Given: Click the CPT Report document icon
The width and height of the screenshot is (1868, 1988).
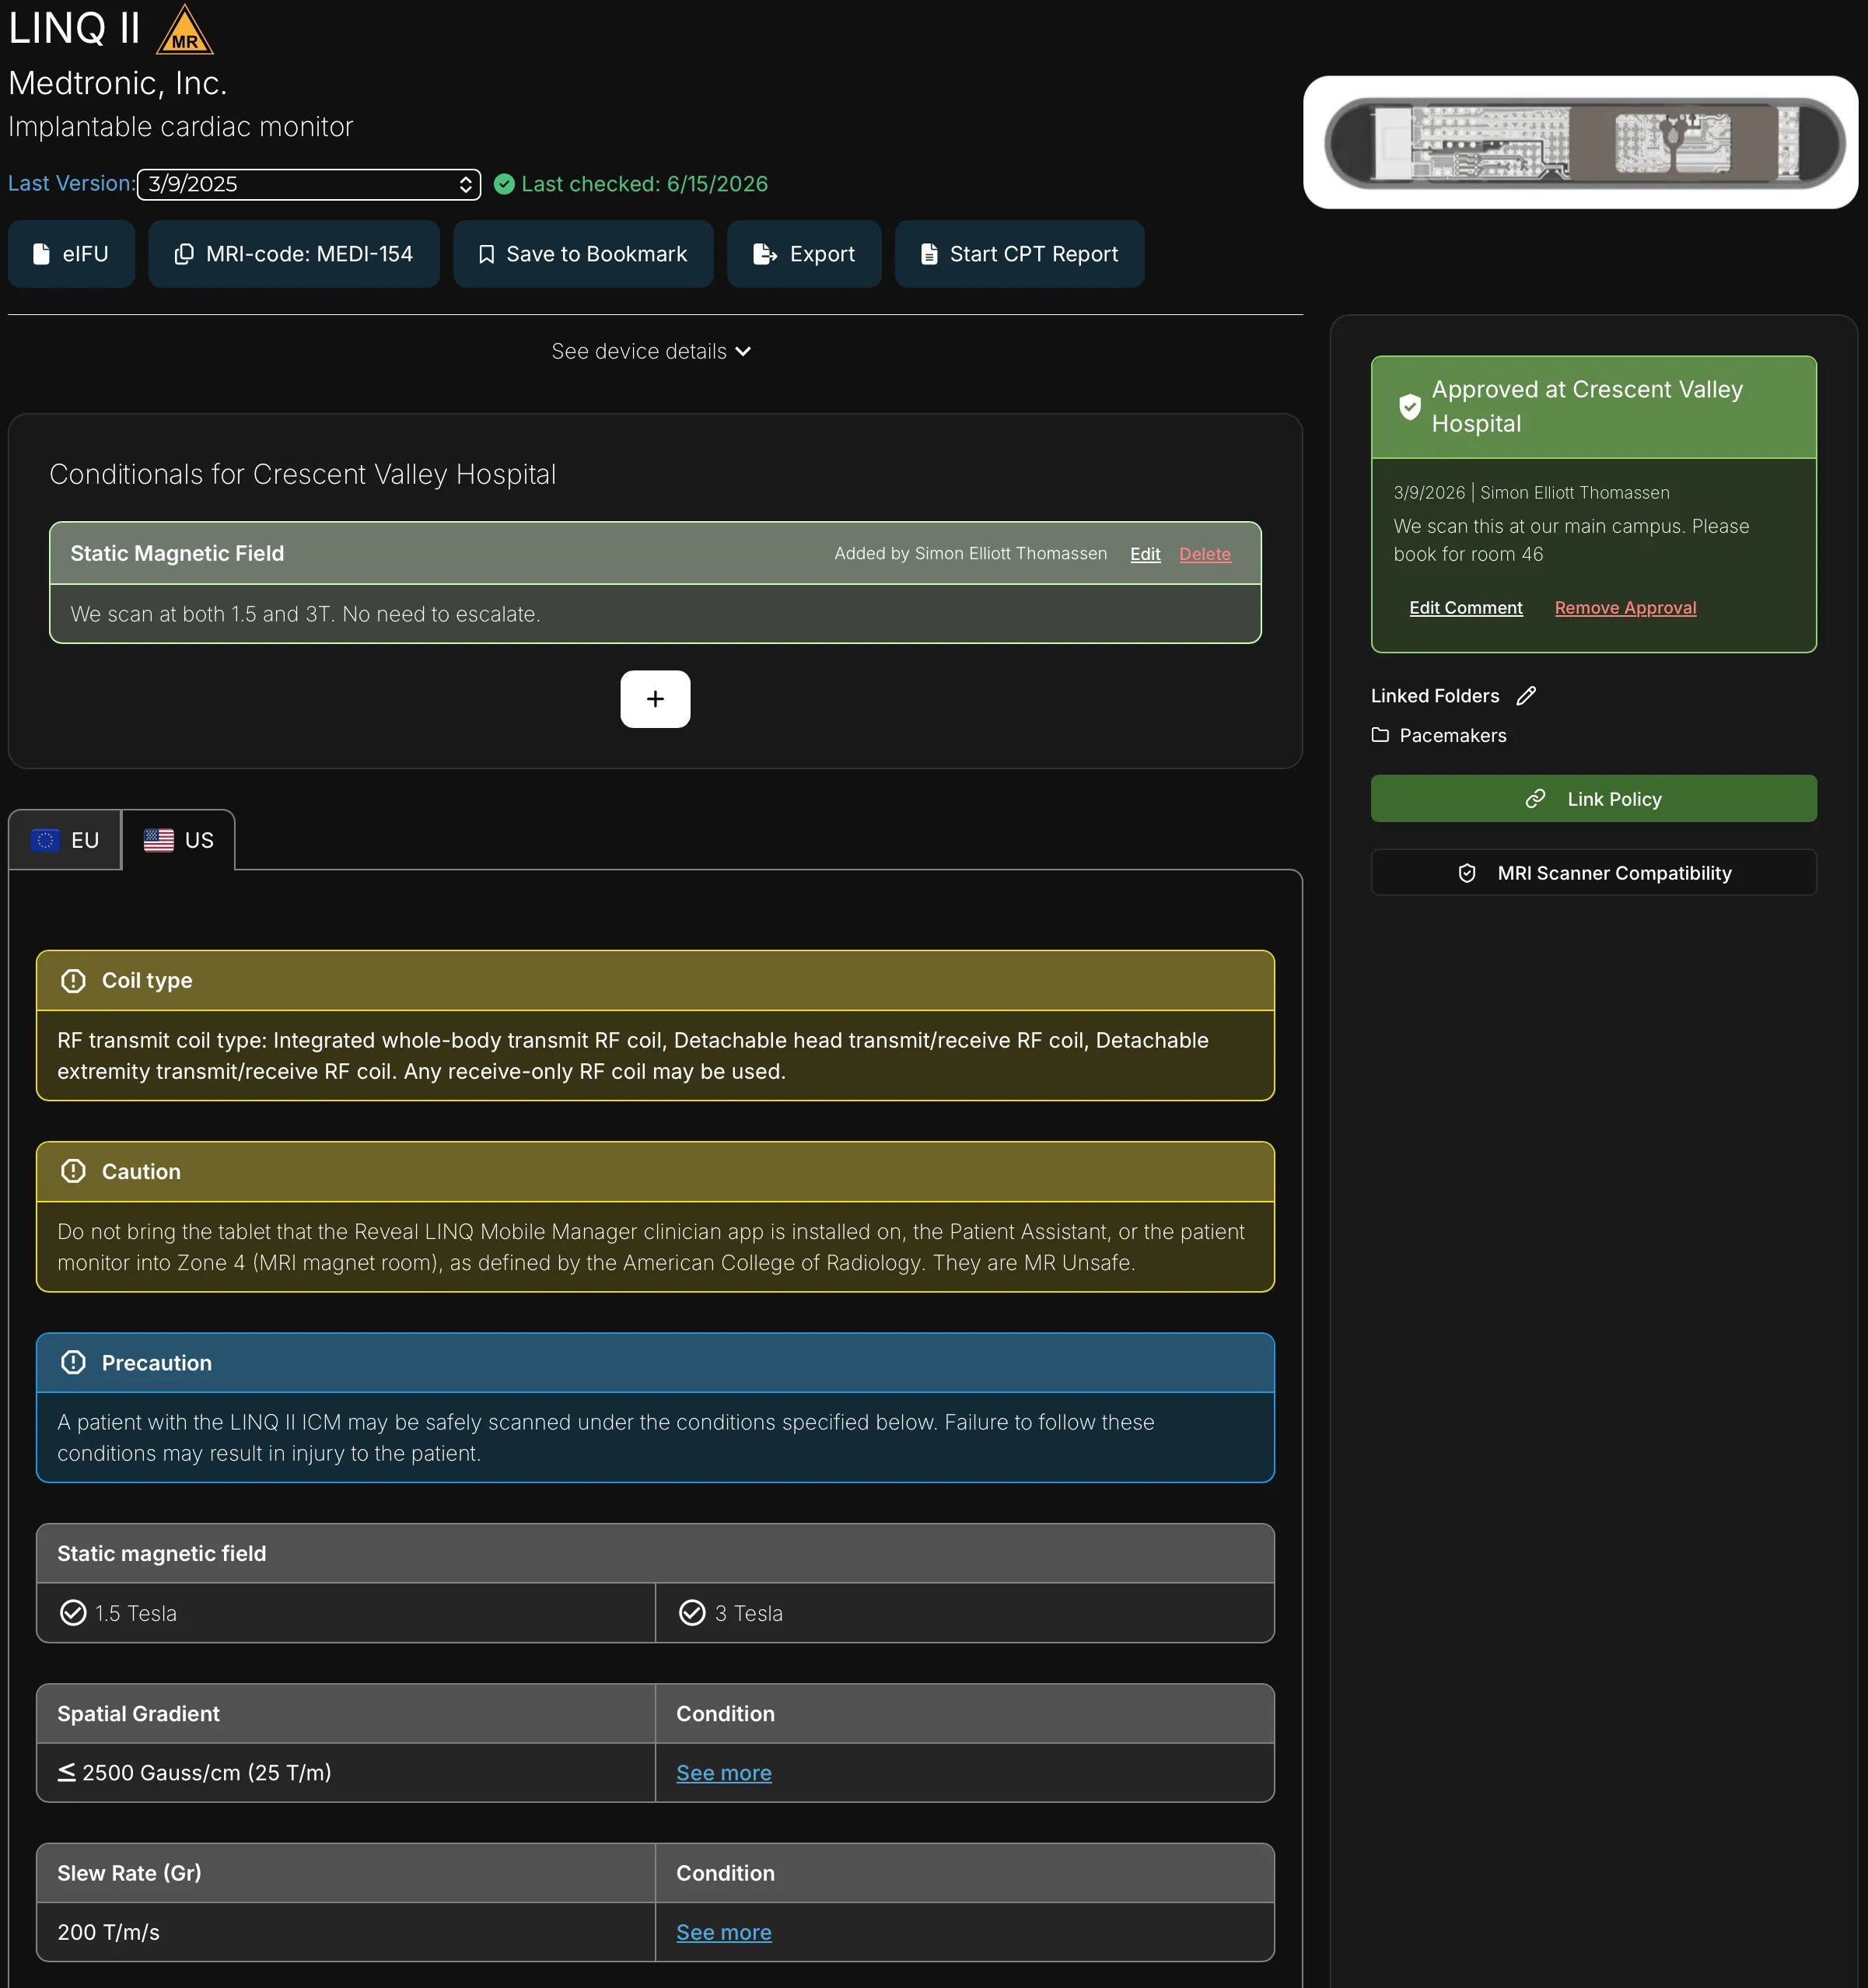Looking at the screenshot, I should pos(929,254).
